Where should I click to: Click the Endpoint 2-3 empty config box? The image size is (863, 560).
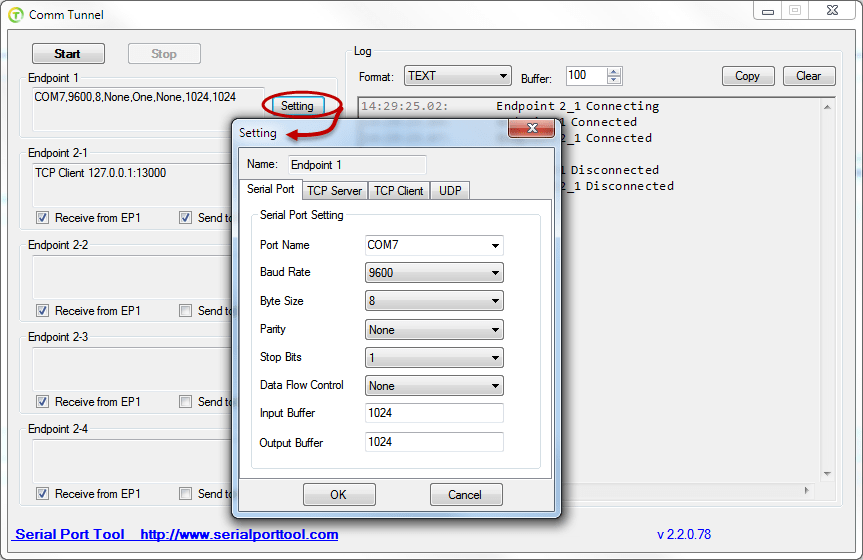(132, 369)
